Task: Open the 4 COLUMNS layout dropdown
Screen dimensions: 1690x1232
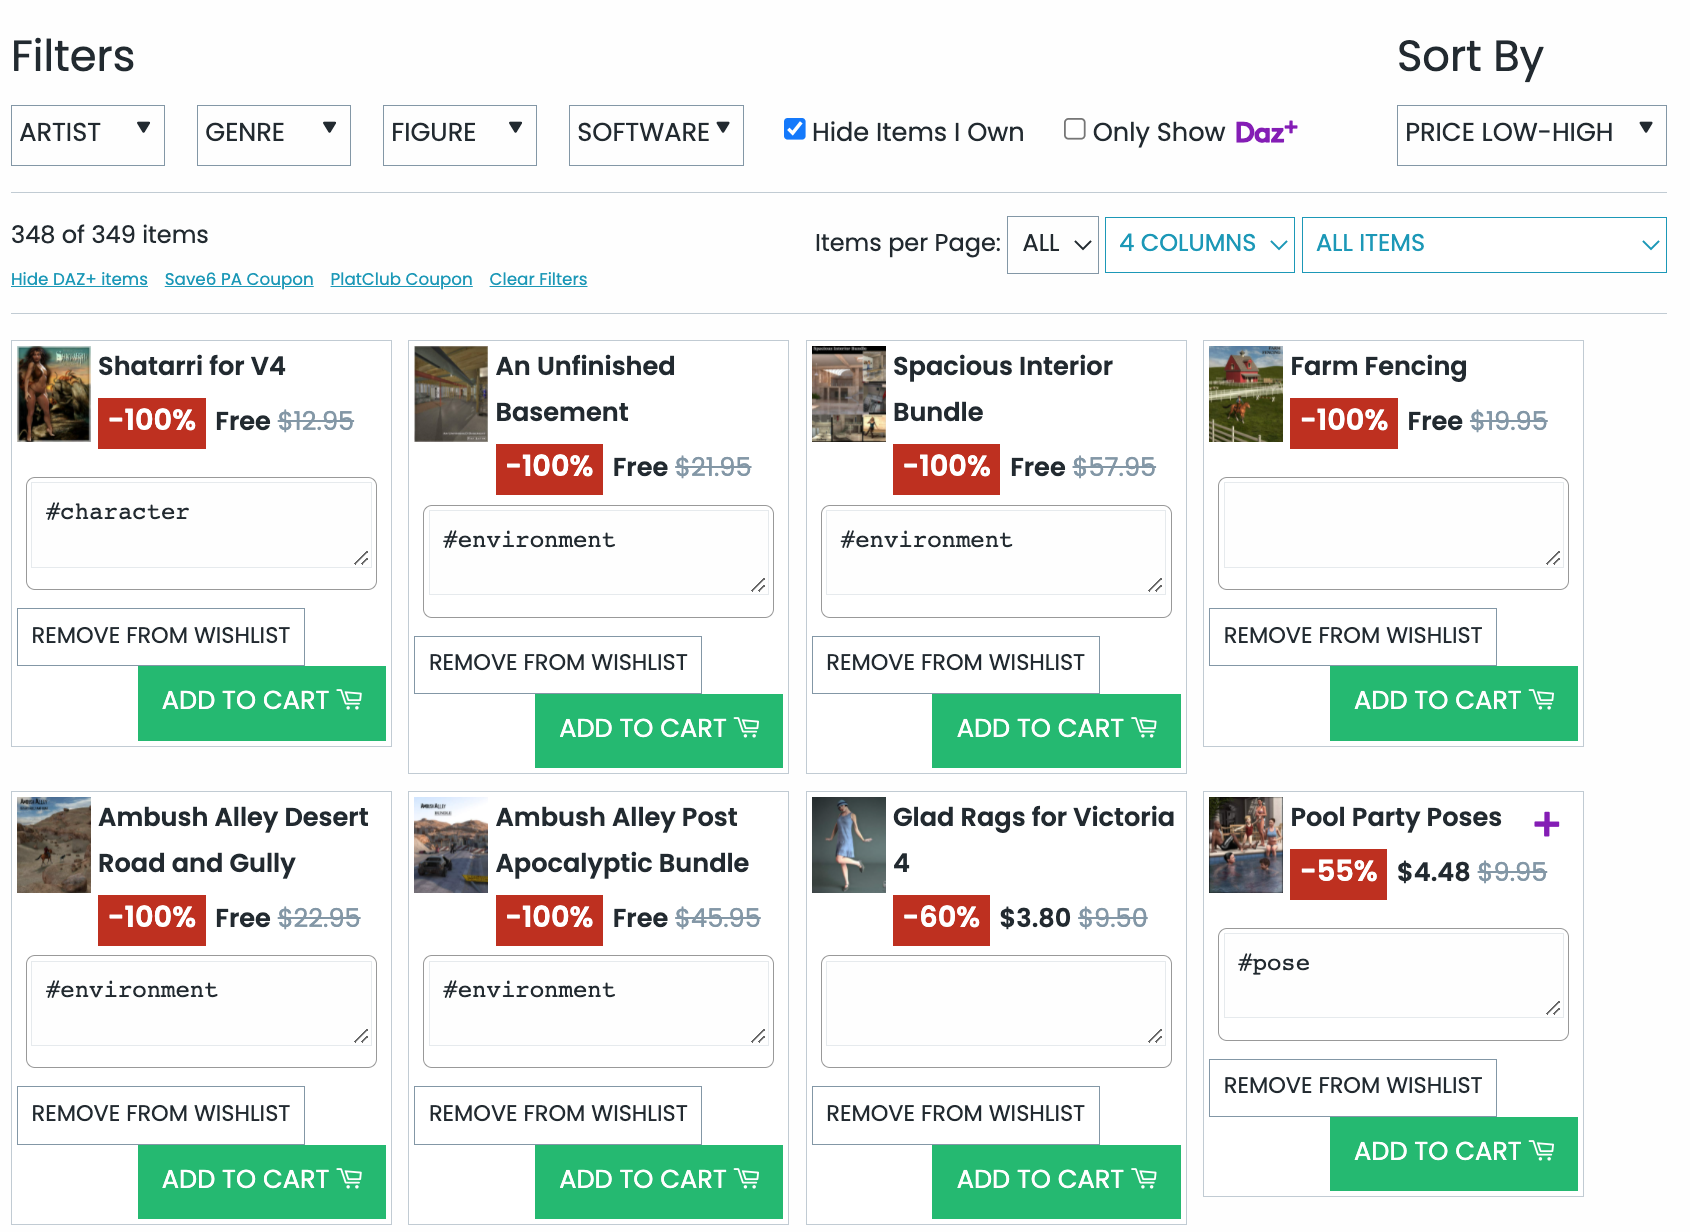Action: pyautogui.click(x=1199, y=244)
